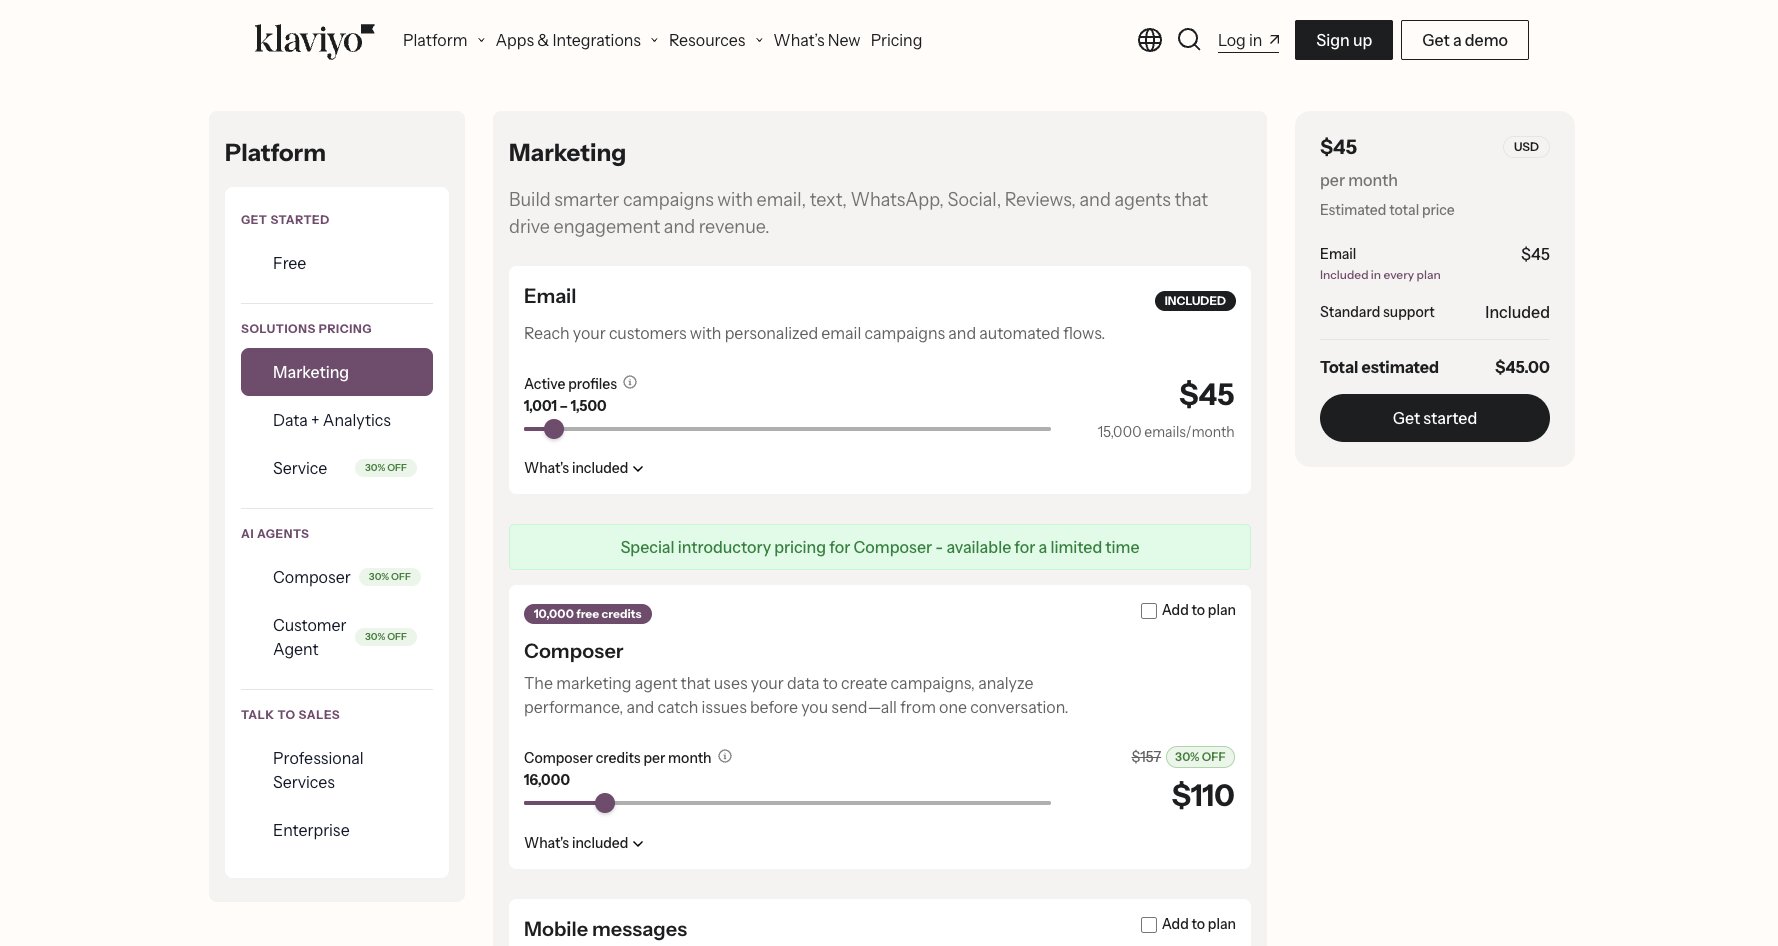This screenshot has height=946, width=1778.
Task: Open the search magnifier icon
Action: [x=1189, y=40]
